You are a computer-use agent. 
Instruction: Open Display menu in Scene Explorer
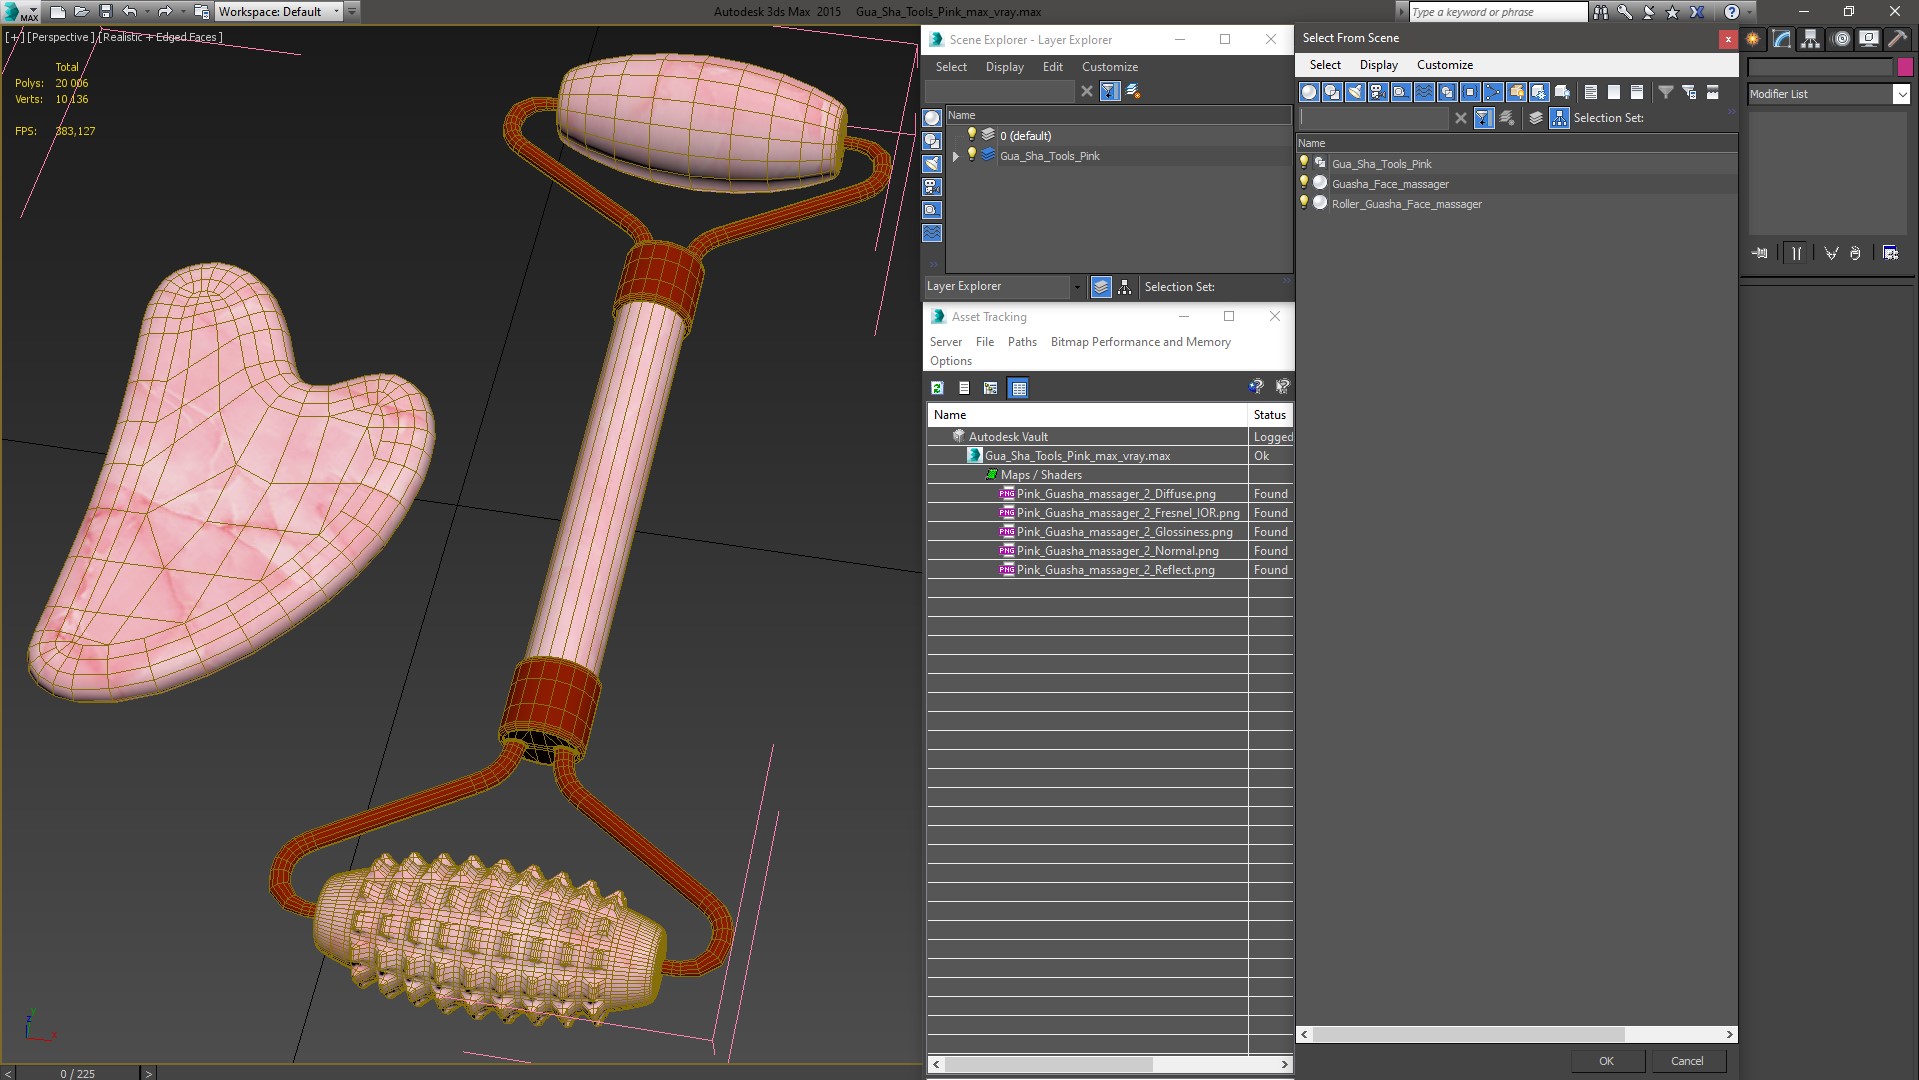pyautogui.click(x=1004, y=67)
